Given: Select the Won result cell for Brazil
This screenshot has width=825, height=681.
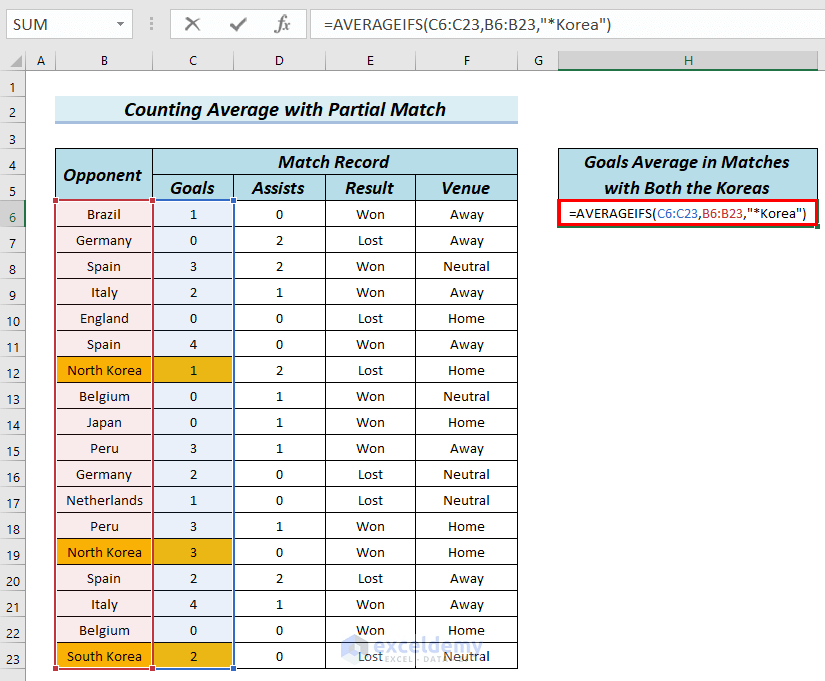Looking at the screenshot, I should pos(370,214).
